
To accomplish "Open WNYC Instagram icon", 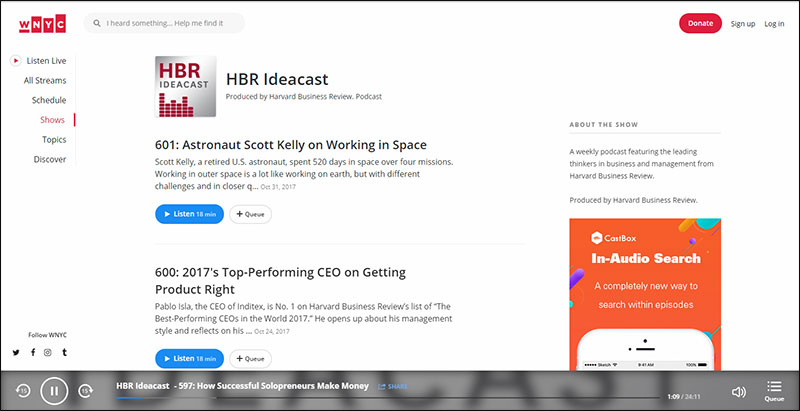I will click(x=47, y=352).
